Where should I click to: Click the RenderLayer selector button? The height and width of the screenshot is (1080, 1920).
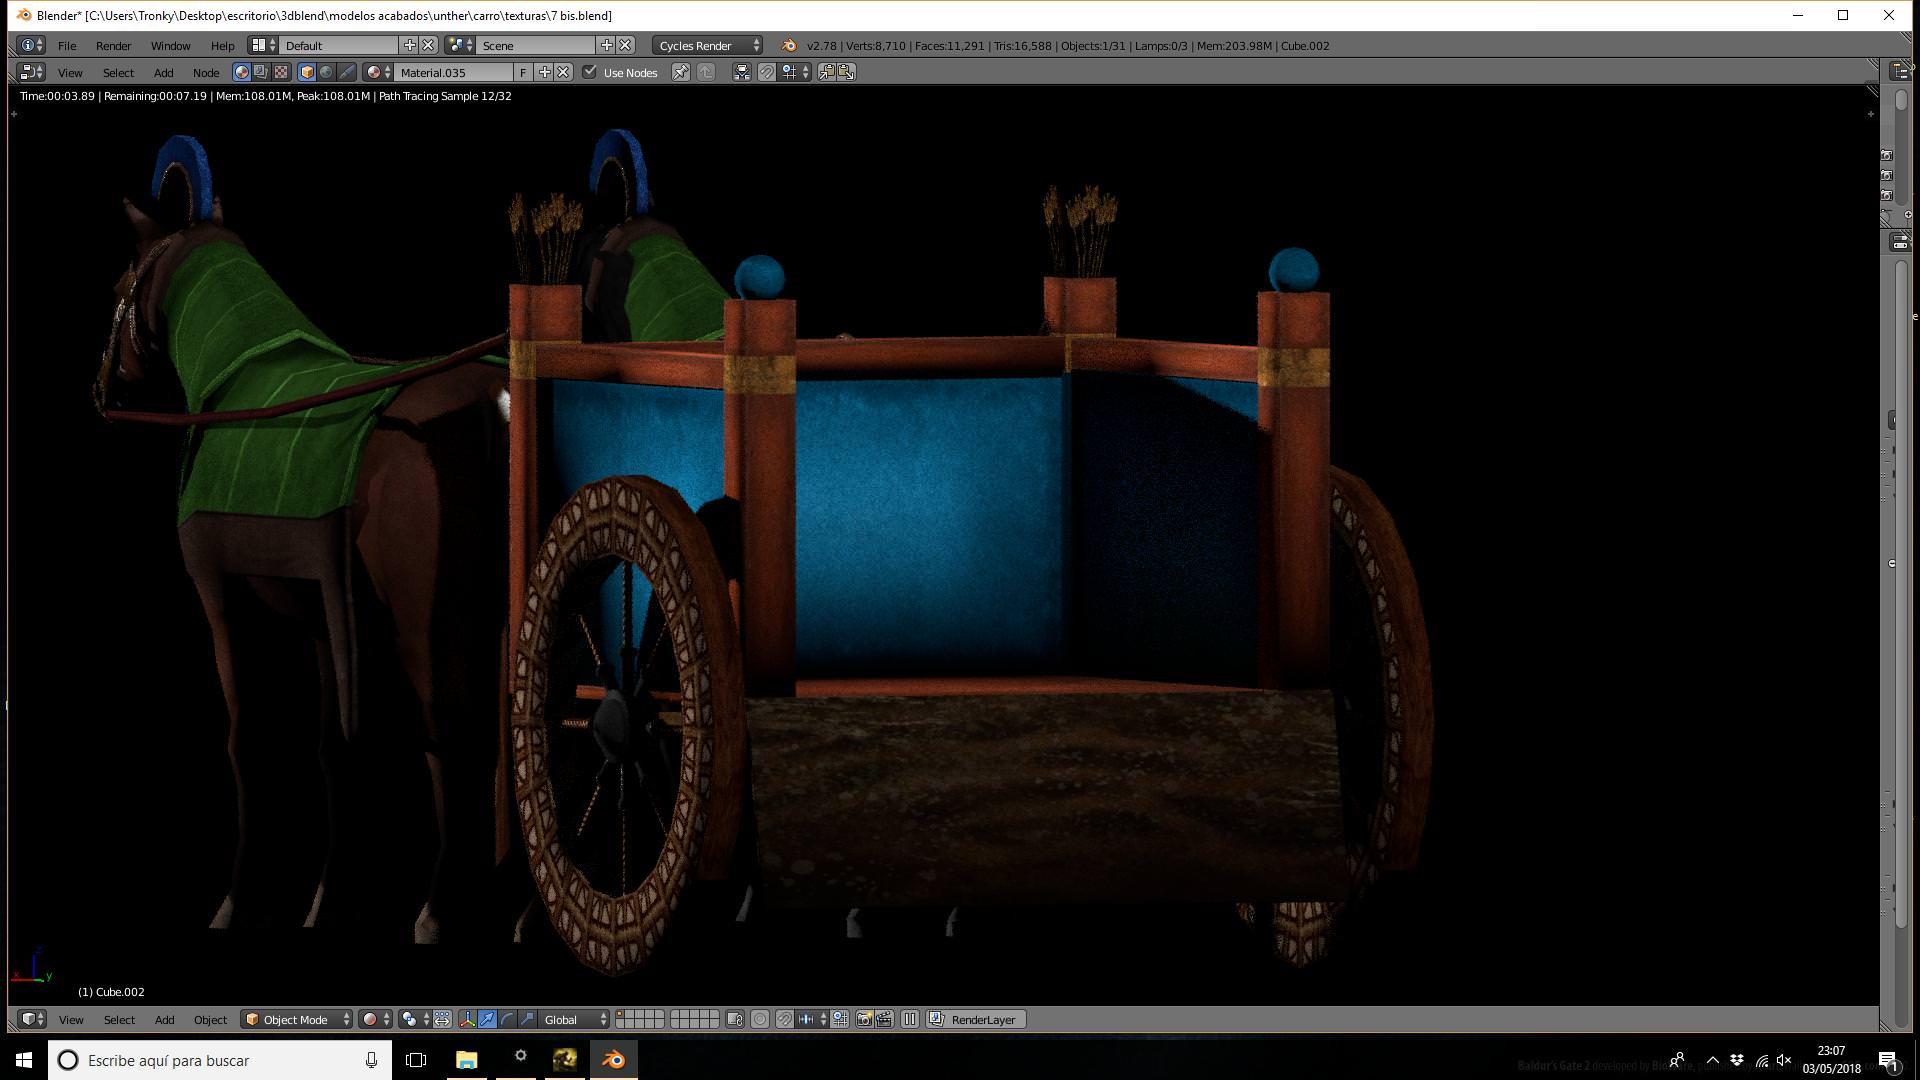click(976, 1019)
